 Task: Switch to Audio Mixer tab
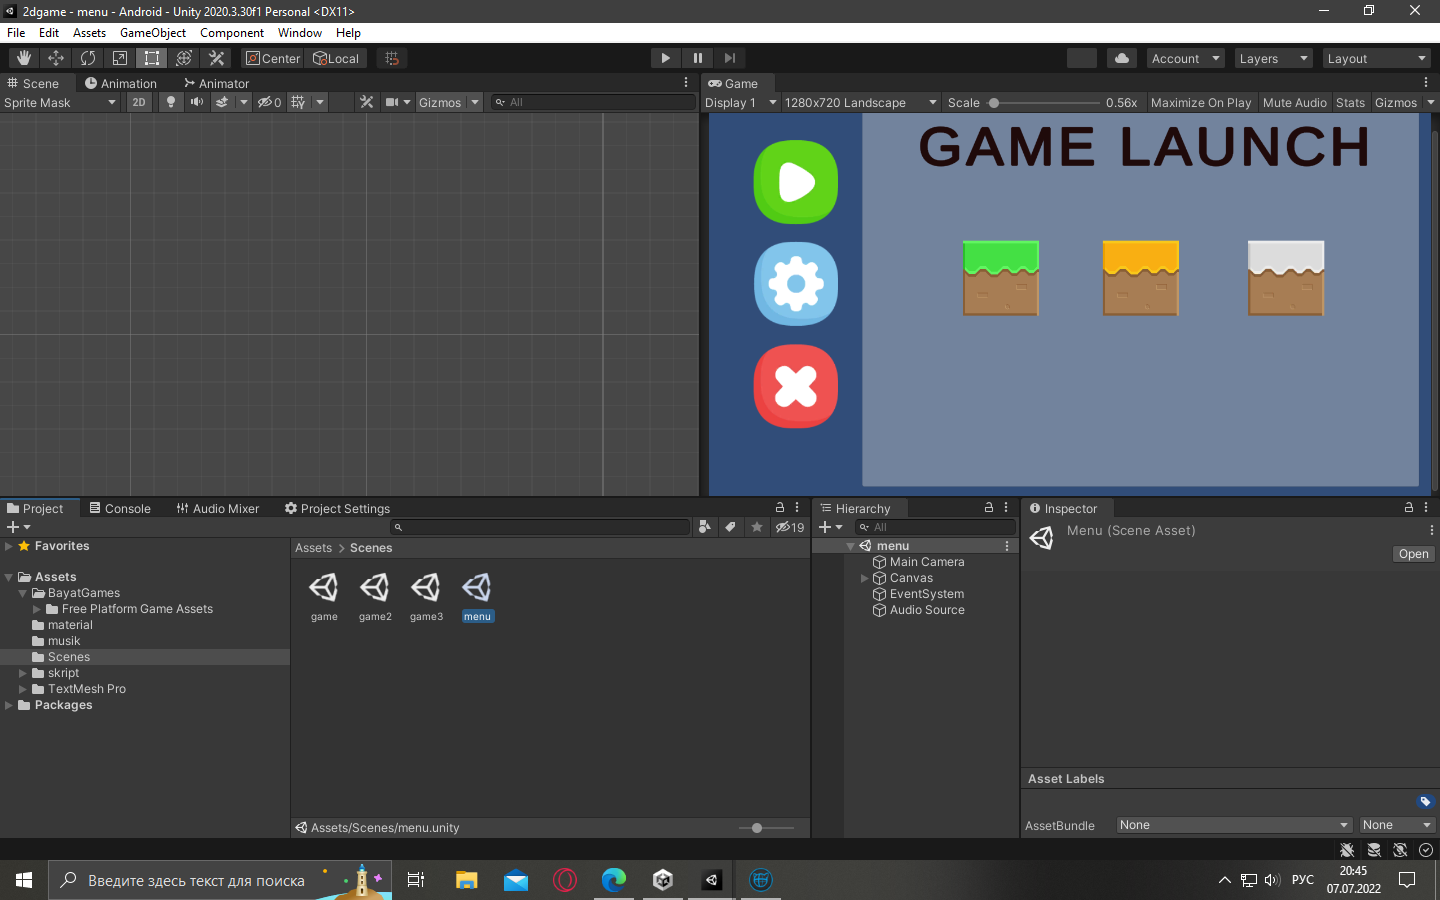[x=218, y=508]
